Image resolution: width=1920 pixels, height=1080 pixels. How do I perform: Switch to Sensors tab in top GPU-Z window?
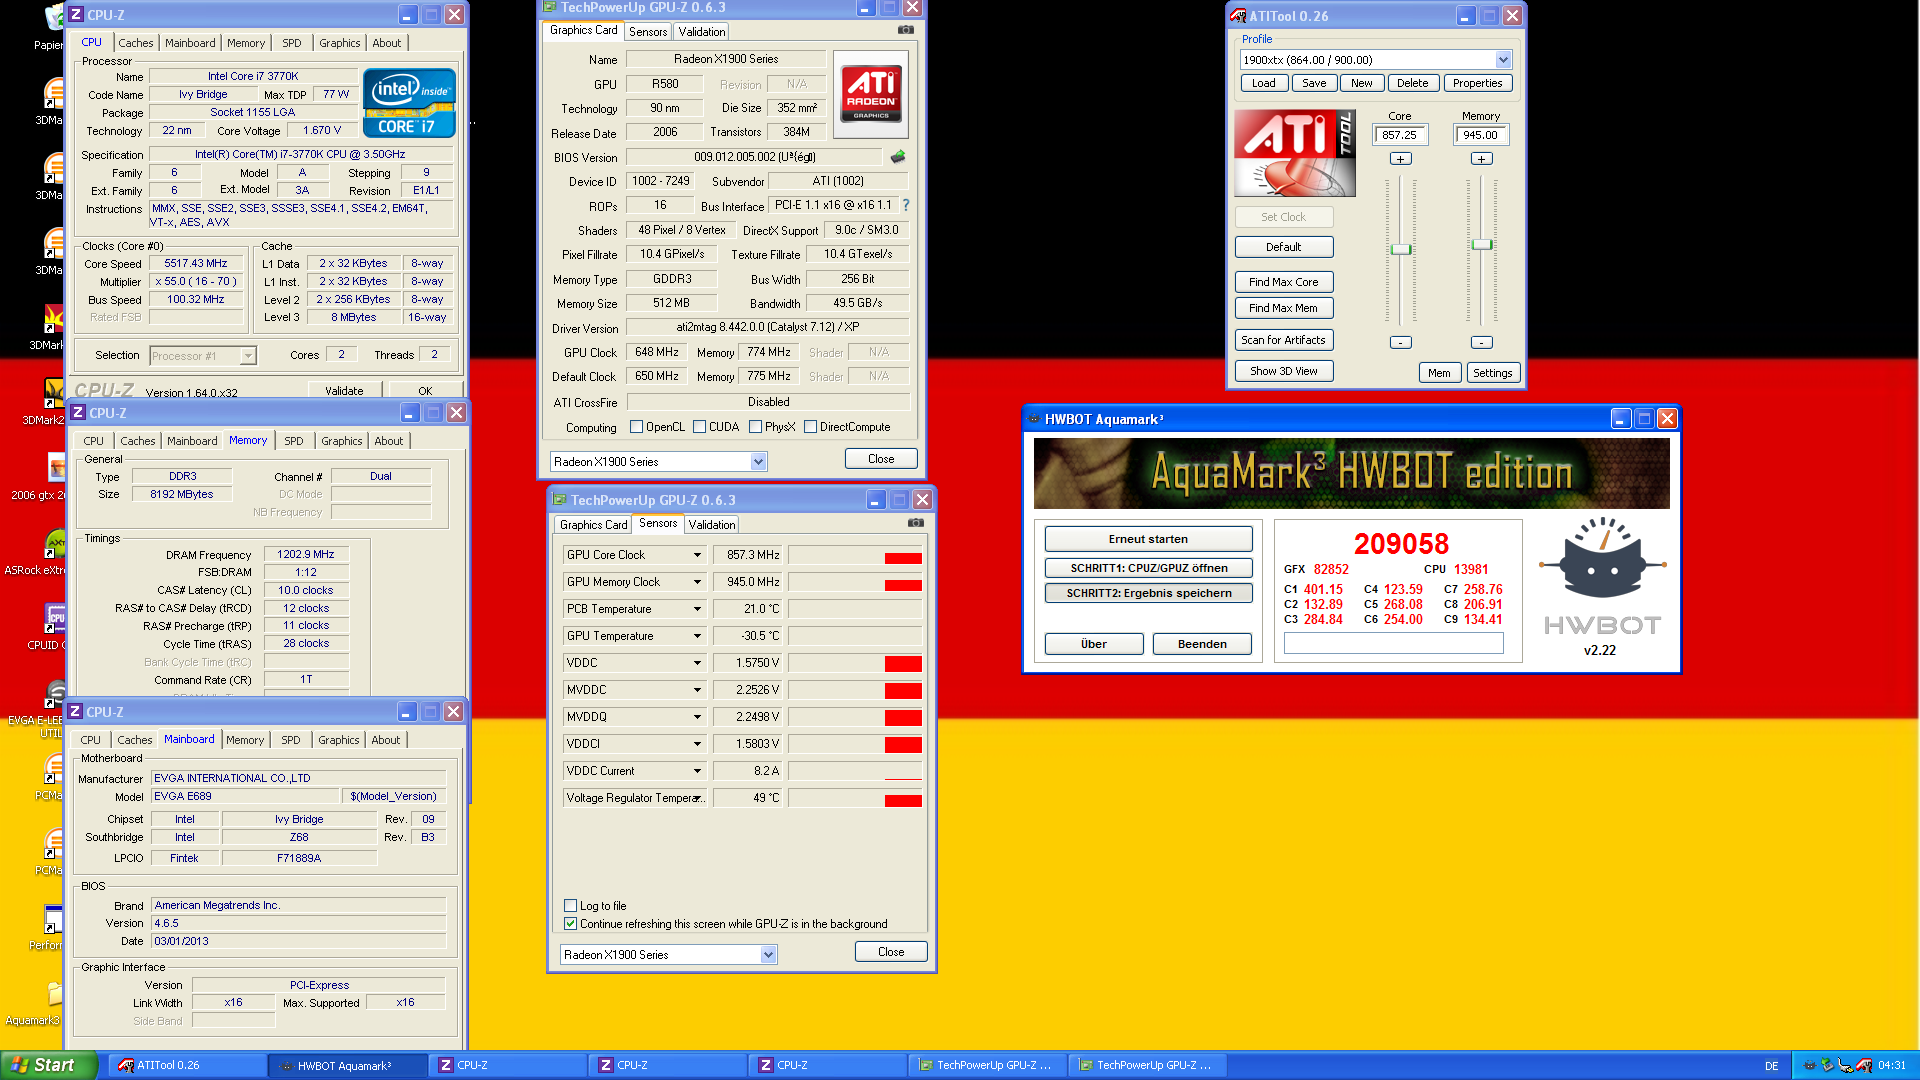648,32
